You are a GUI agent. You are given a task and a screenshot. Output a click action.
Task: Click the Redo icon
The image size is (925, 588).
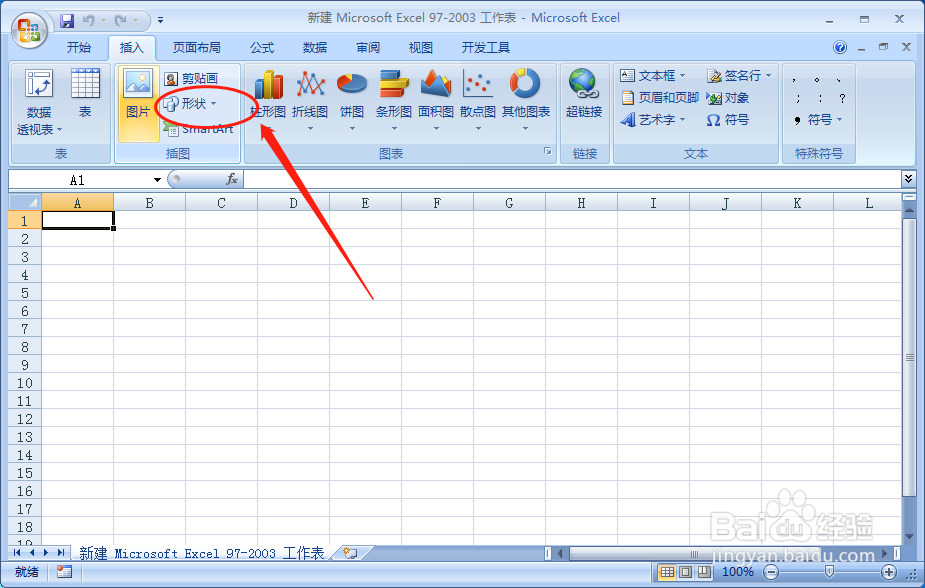[x=121, y=21]
